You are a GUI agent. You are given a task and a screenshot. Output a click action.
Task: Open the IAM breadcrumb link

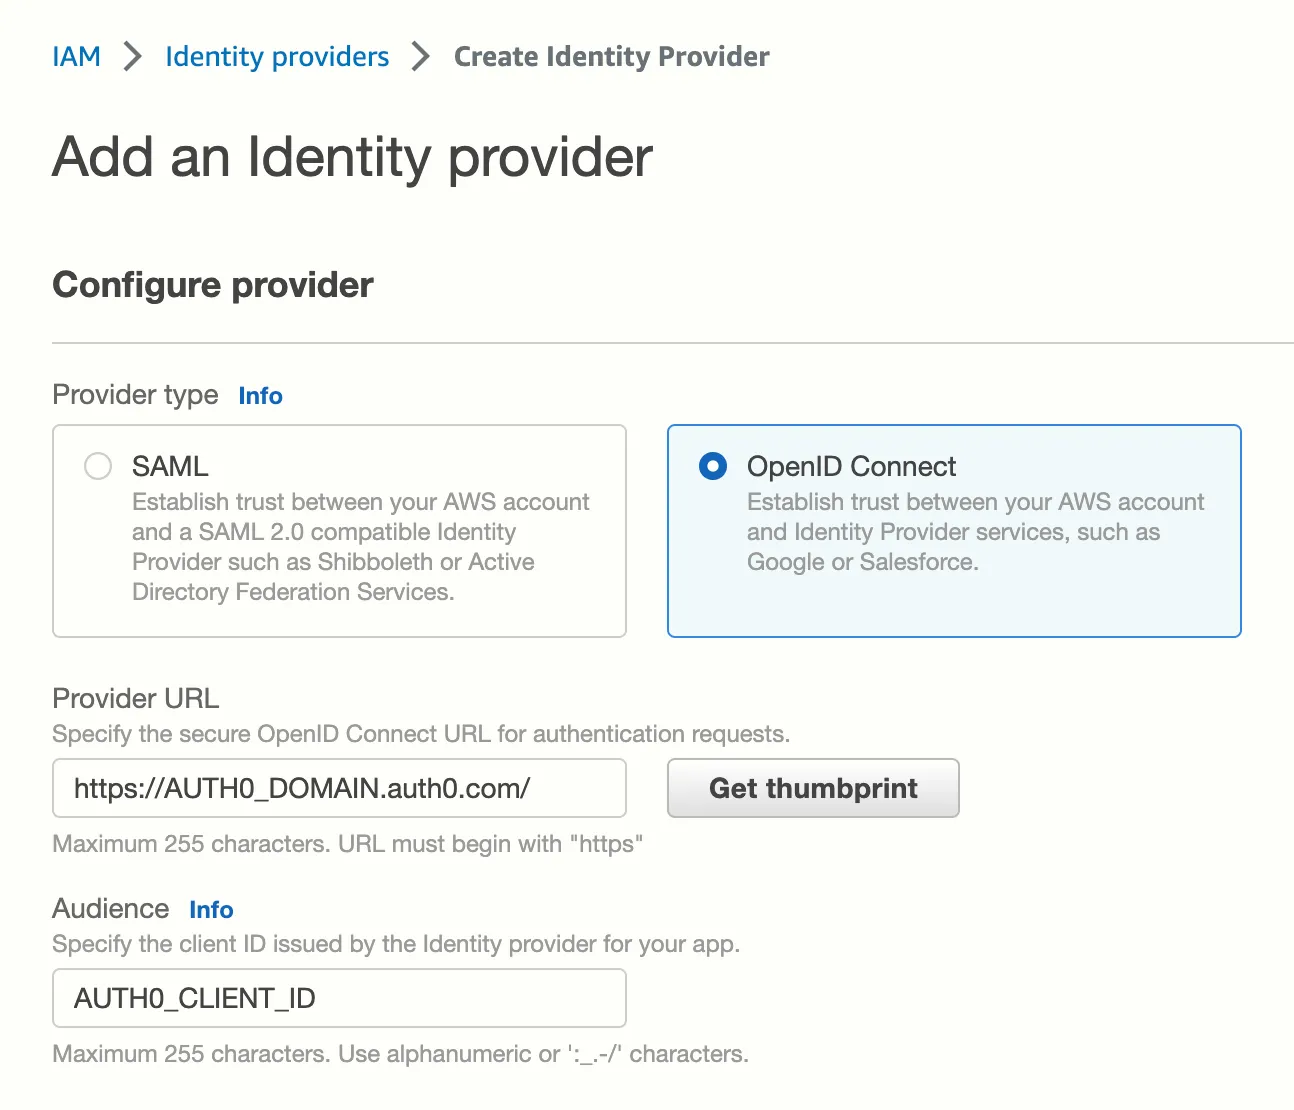coord(77,57)
